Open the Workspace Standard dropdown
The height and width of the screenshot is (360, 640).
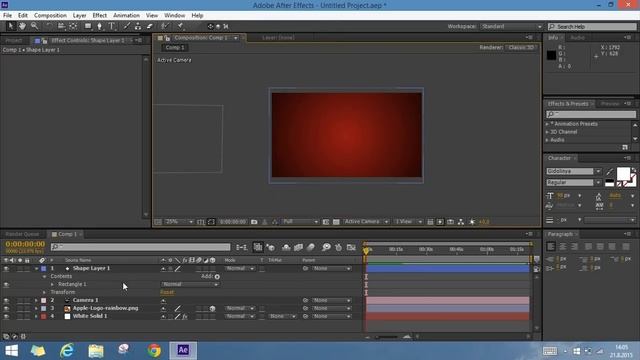click(511, 27)
